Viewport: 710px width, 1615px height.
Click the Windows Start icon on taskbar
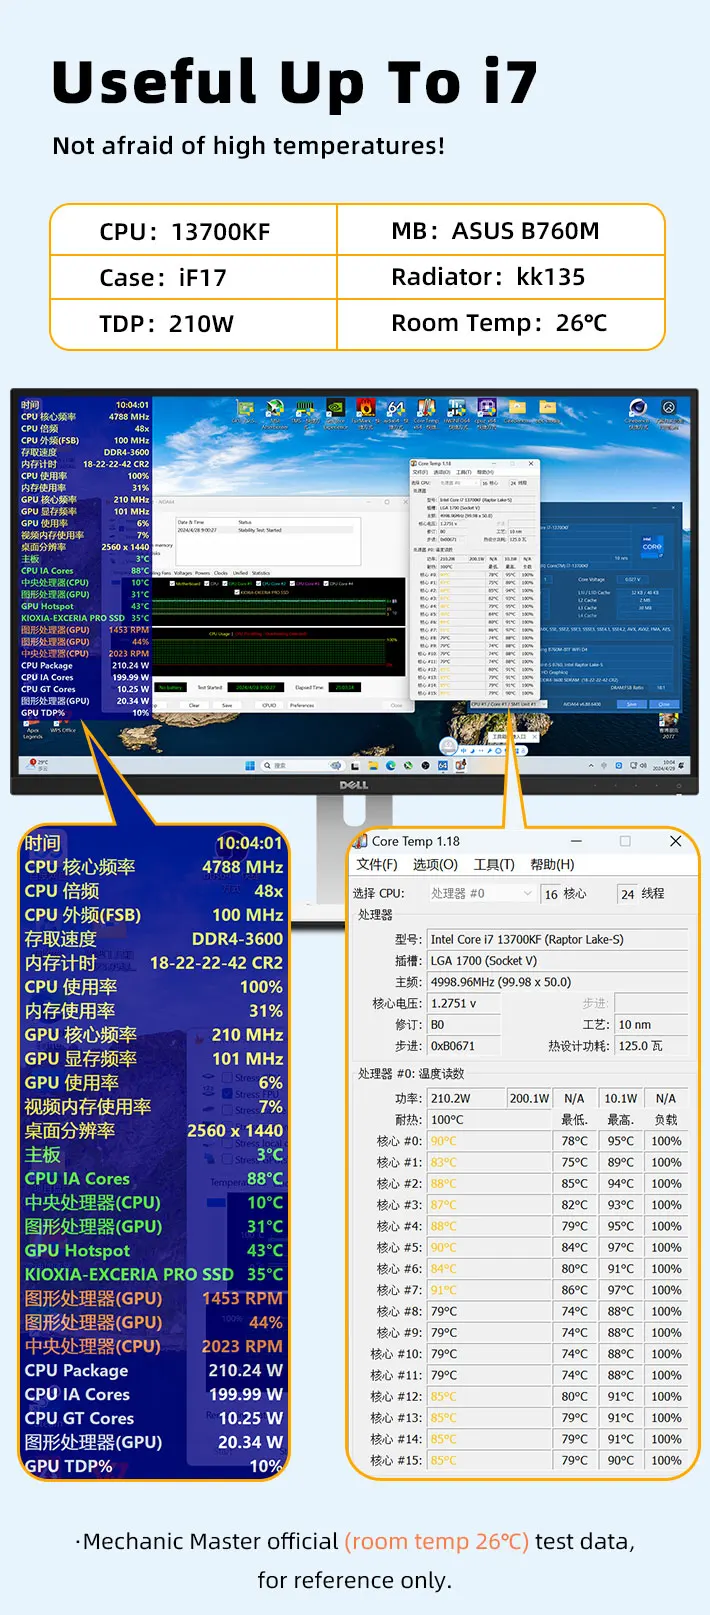click(x=249, y=765)
